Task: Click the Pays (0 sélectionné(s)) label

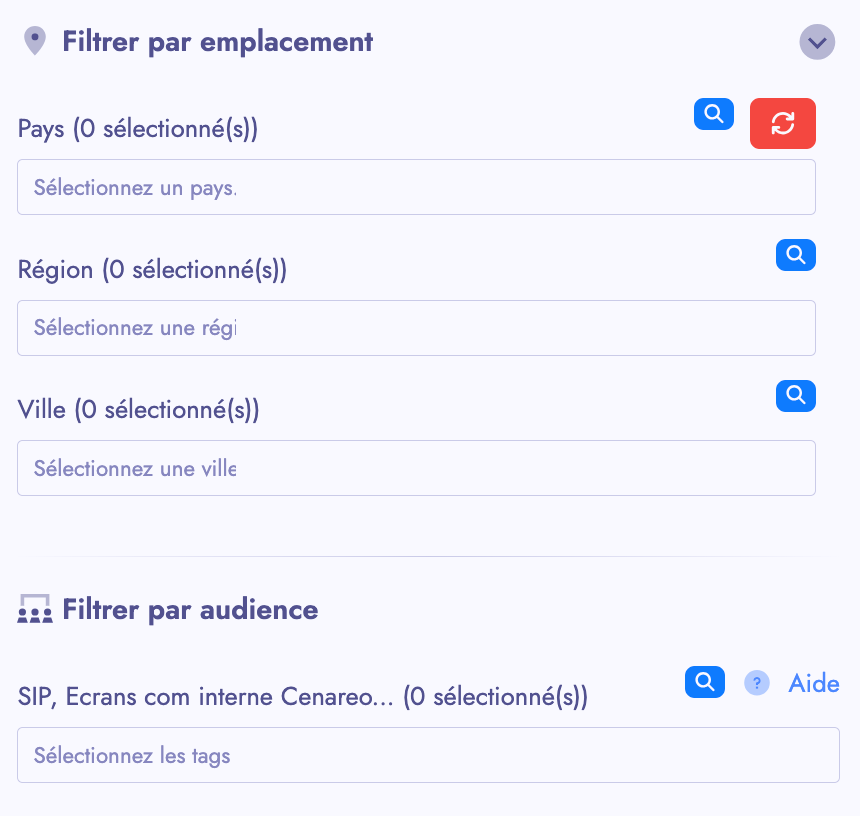Action: coord(138,129)
